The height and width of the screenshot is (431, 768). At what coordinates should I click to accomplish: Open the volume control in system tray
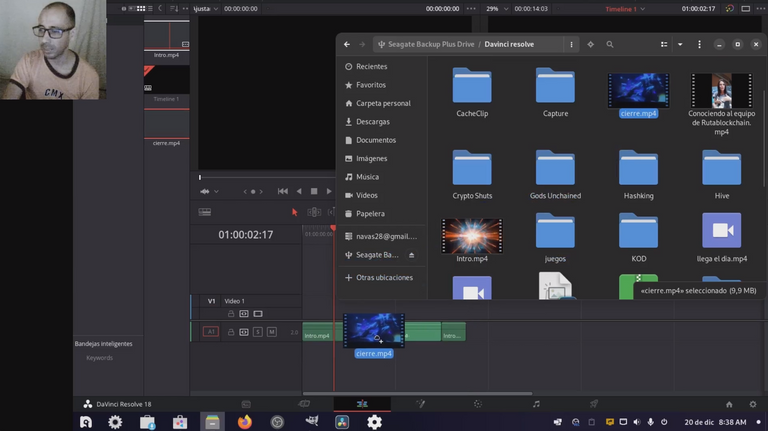[x=637, y=422]
